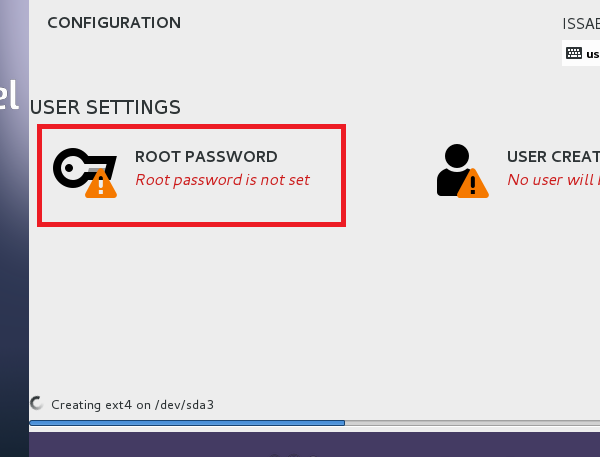Screen dimensions: 600x457
Task: Switch keyboard layout via the 'us' indicator
Action: [592, 54]
